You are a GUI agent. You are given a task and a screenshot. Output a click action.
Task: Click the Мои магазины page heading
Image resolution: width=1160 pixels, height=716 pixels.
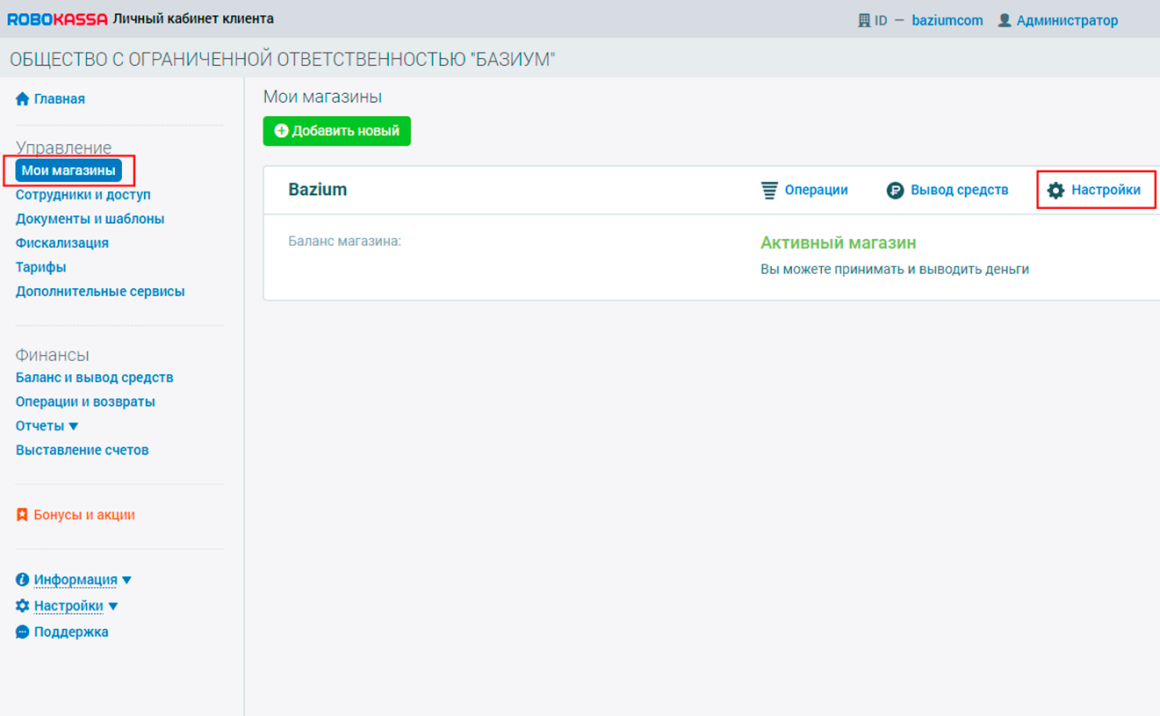(x=323, y=97)
